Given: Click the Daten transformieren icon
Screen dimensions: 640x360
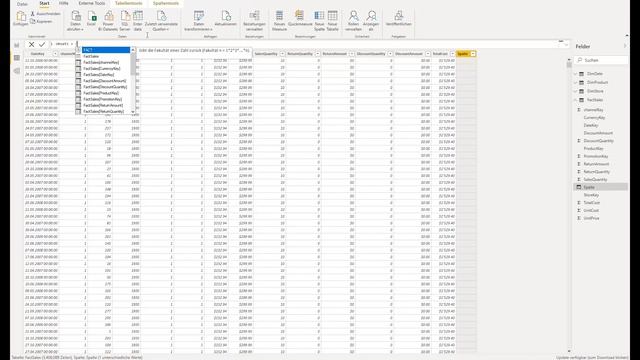Looking at the screenshot, I should point(199,16).
